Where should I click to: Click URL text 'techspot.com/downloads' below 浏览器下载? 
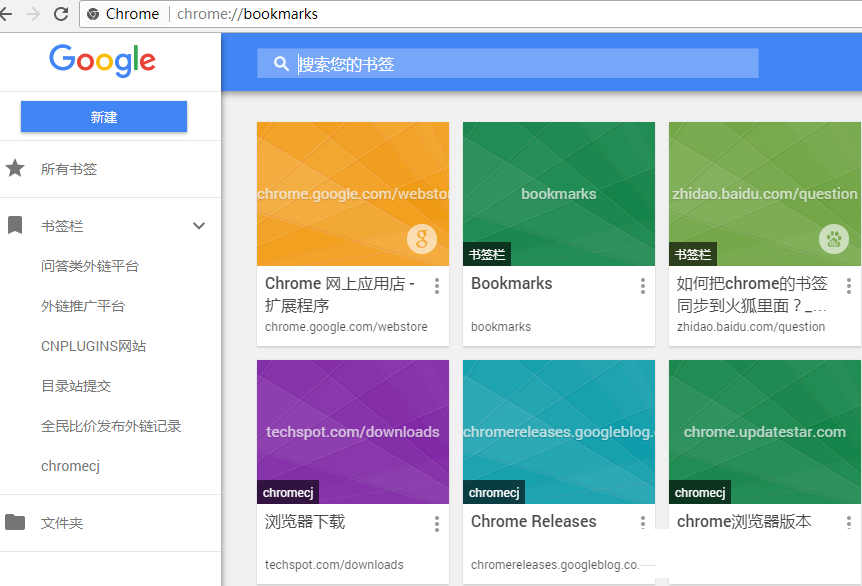[334, 565]
